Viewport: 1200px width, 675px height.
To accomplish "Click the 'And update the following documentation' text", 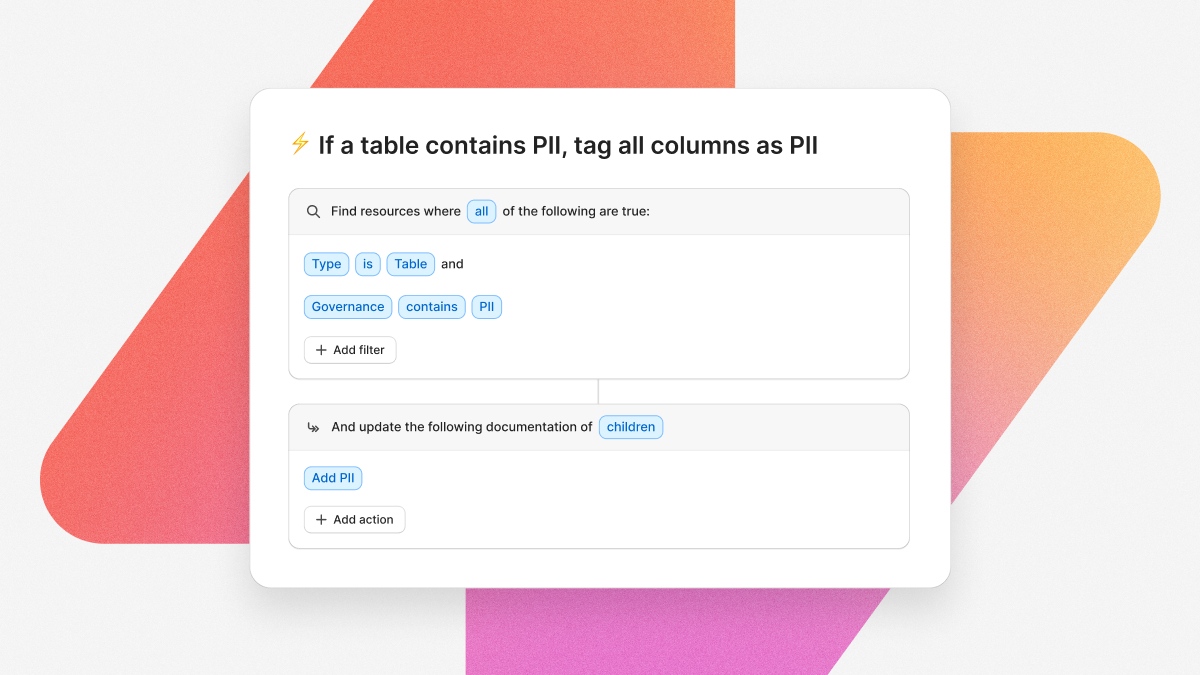I will coord(462,427).
